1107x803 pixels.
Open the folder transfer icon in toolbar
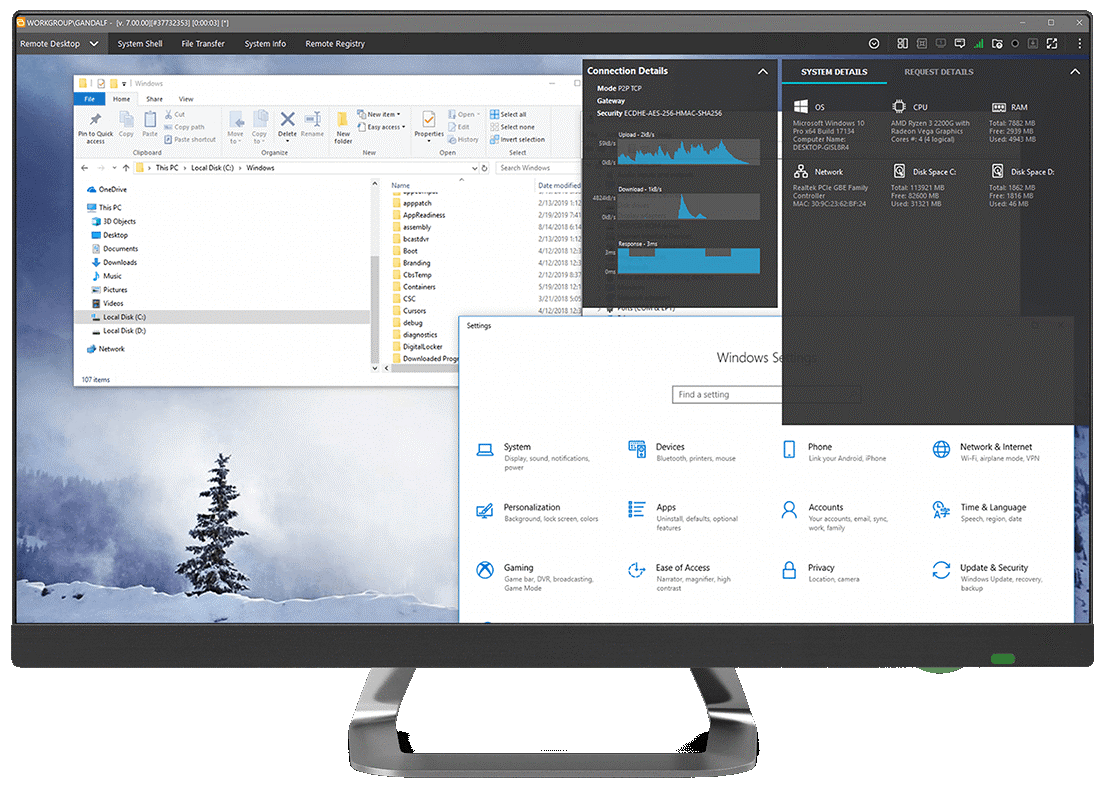(x=997, y=44)
